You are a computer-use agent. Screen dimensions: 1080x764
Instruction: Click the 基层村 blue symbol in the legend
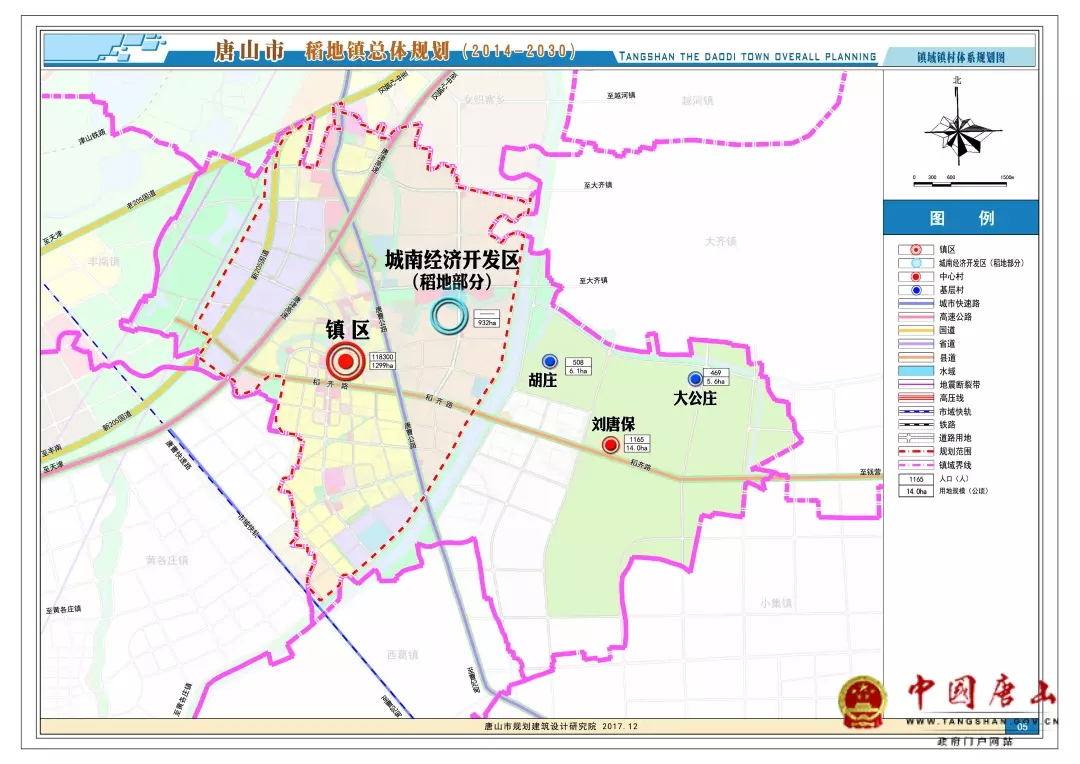coord(915,290)
